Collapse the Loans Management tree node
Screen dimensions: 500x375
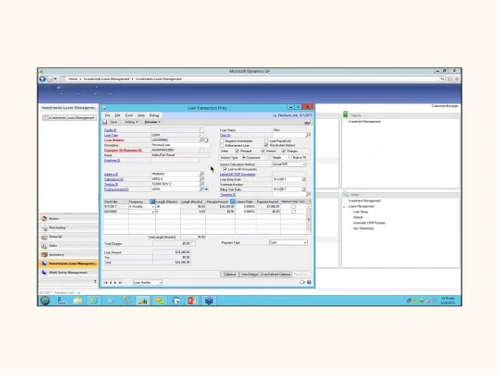pos(344,207)
